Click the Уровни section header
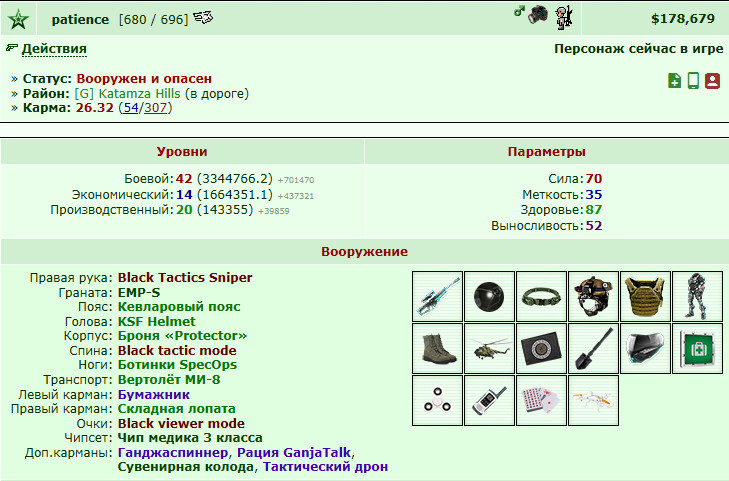 pyautogui.click(x=182, y=152)
